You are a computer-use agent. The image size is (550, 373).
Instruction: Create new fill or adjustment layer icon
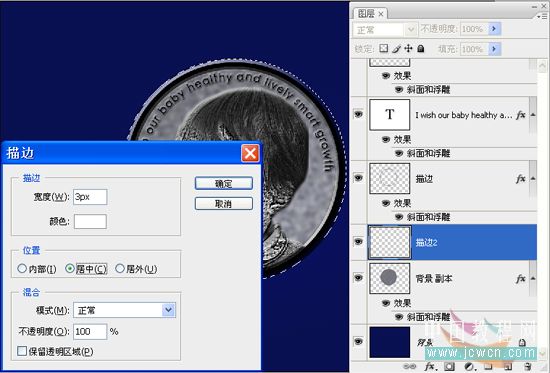pos(469,366)
